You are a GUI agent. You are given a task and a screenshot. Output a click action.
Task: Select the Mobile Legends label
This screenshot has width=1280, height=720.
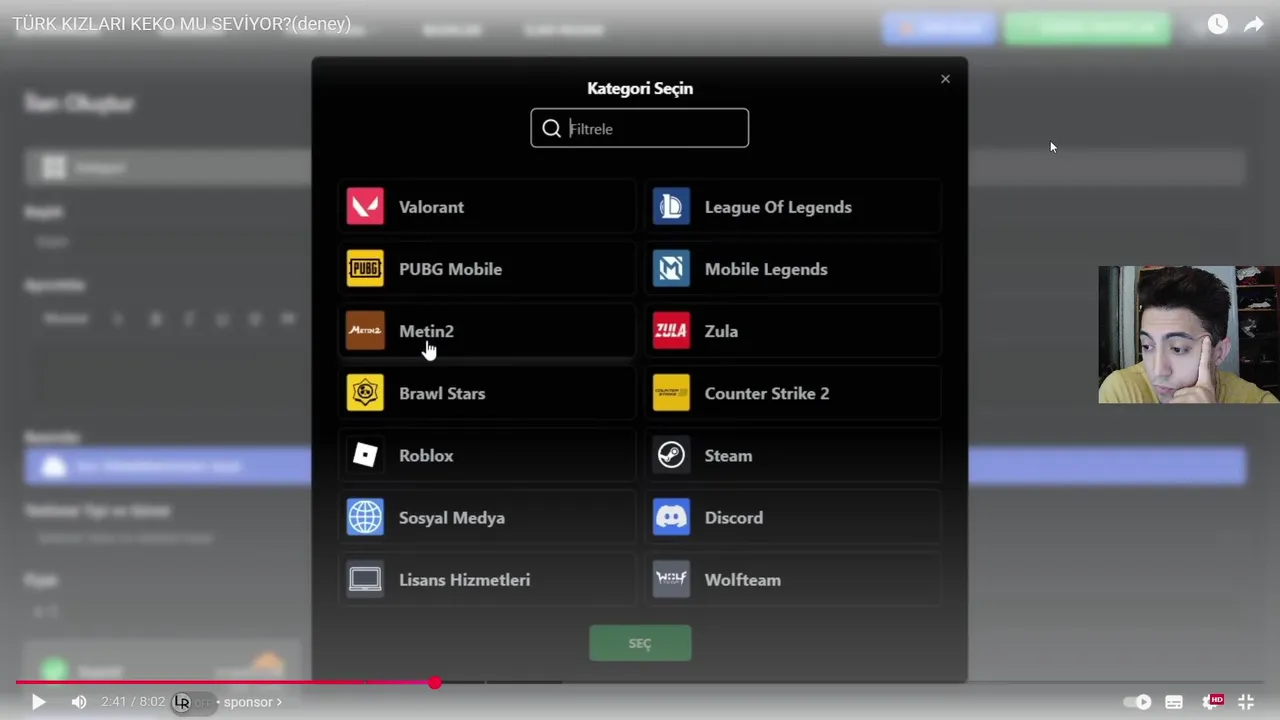pos(766,269)
